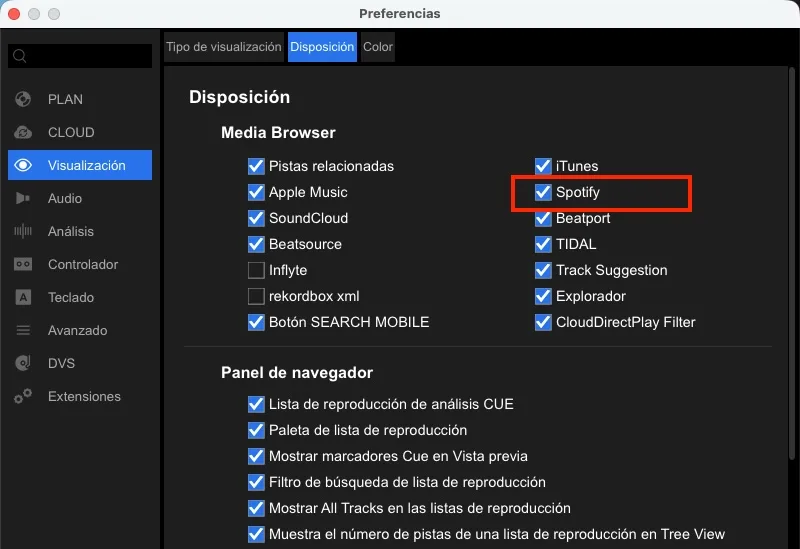Image resolution: width=800 pixels, height=549 pixels.
Task: Select the Teclado category label
Action: click(x=71, y=297)
